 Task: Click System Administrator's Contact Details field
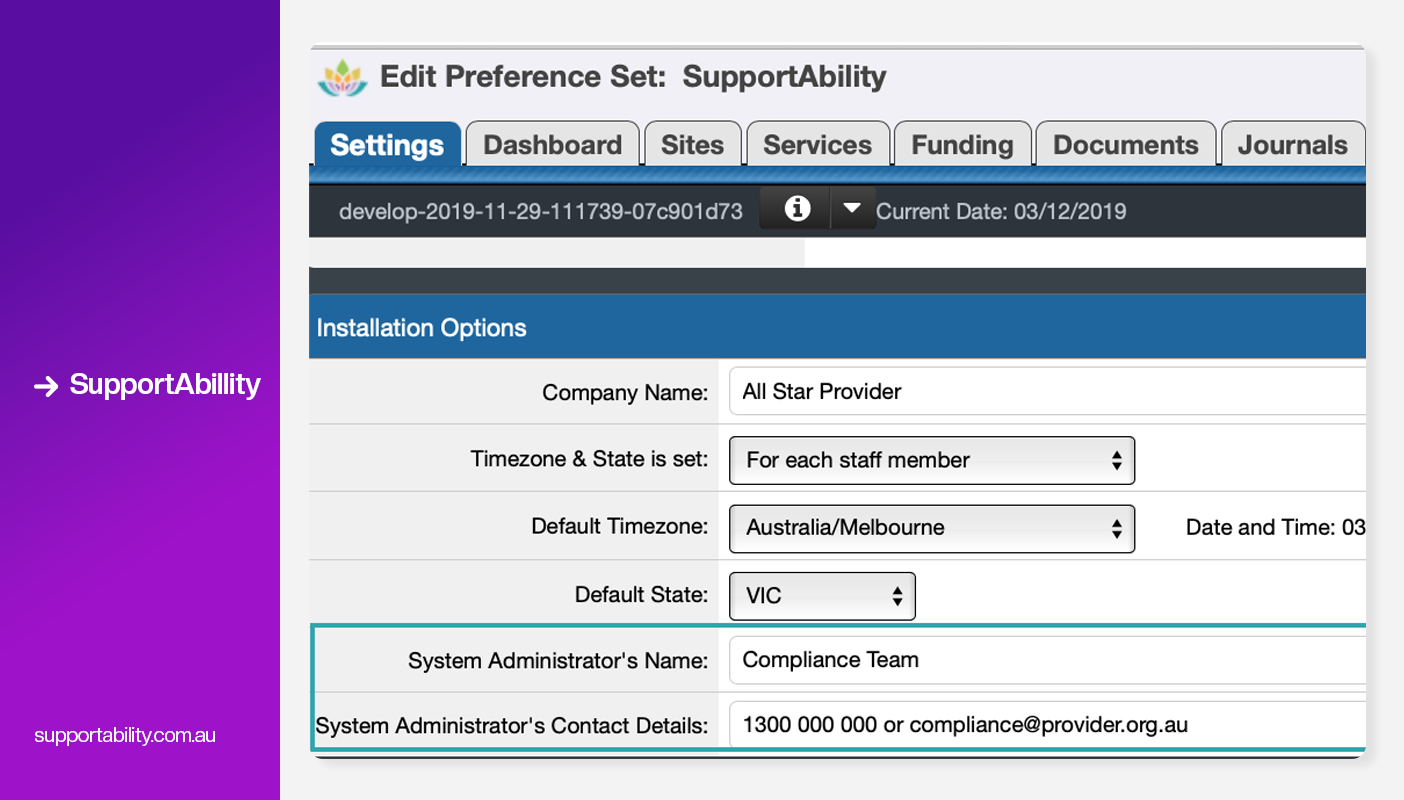[1047, 725]
